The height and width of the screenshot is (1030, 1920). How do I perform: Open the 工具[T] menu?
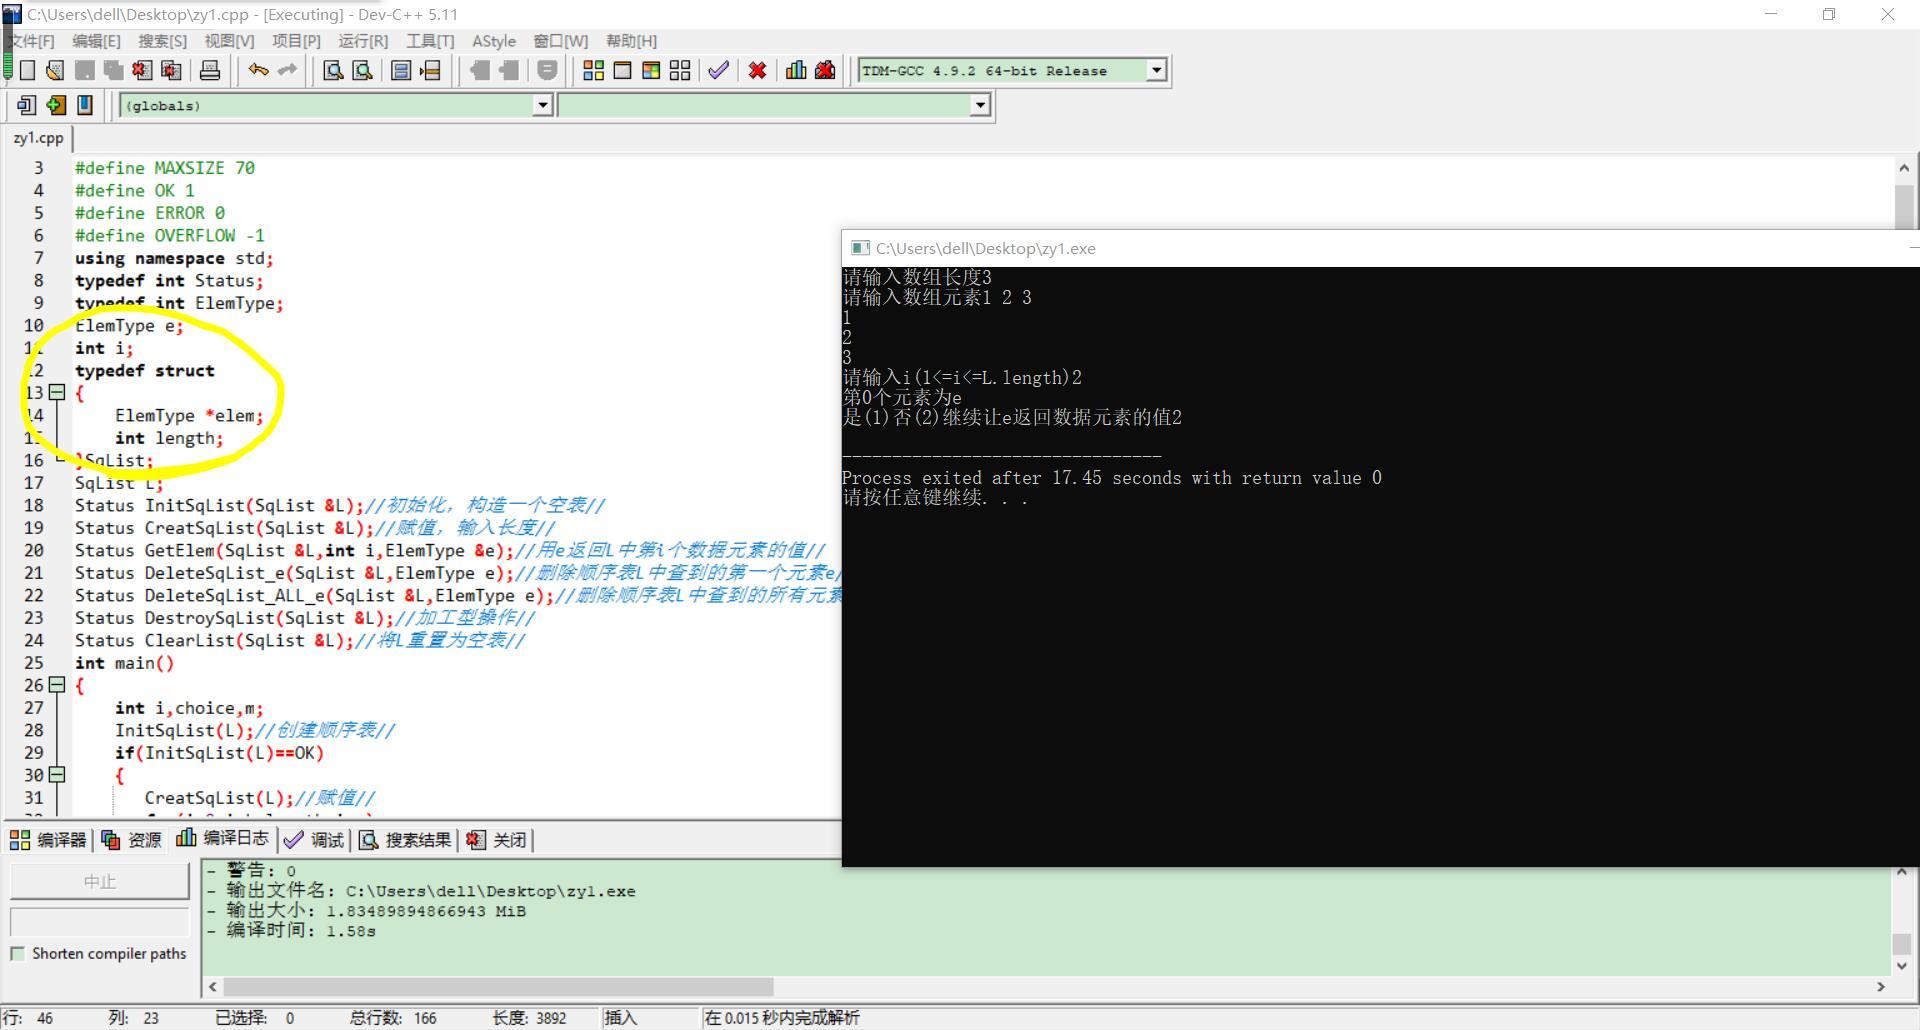click(430, 41)
